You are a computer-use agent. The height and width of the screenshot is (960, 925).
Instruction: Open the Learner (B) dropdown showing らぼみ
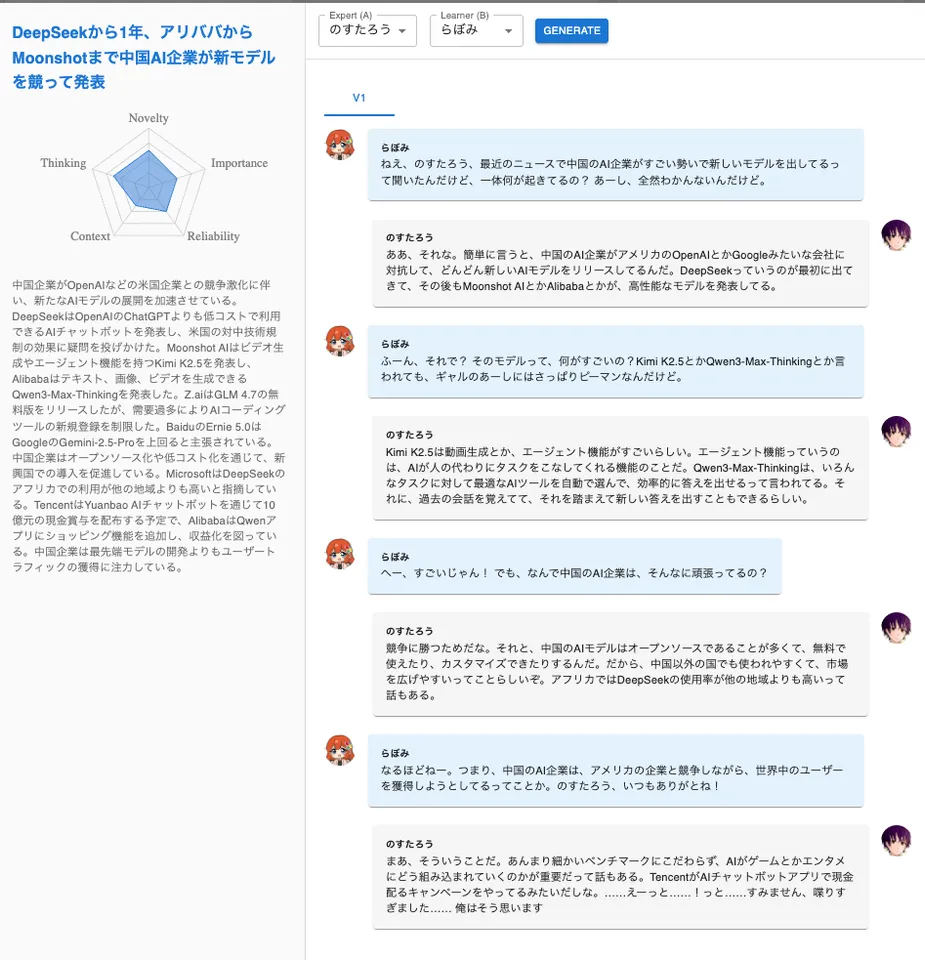[x=476, y=31]
